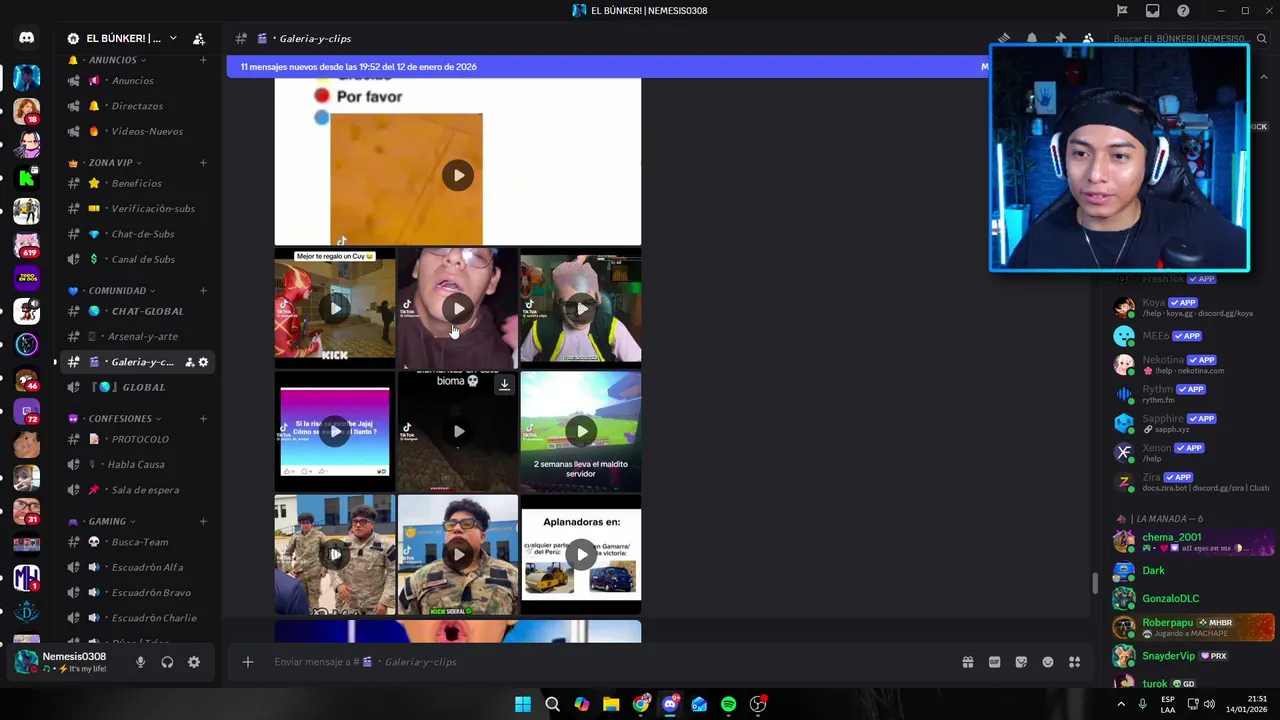Open taskbar search icon
This screenshot has width=1280, height=720.
click(x=552, y=704)
